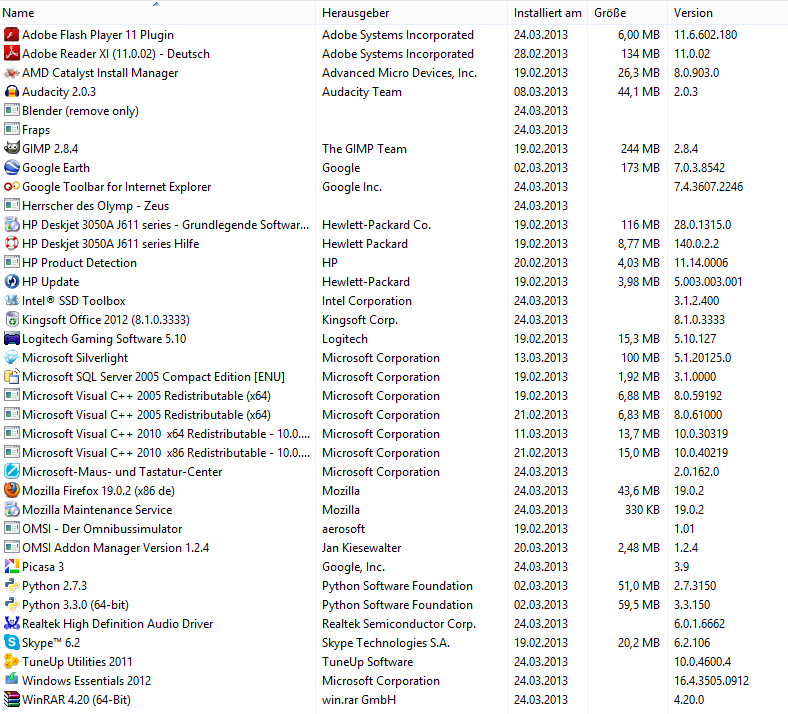788x714 pixels.
Task: Click the Version column header
Action: click(x=693, y=13)
